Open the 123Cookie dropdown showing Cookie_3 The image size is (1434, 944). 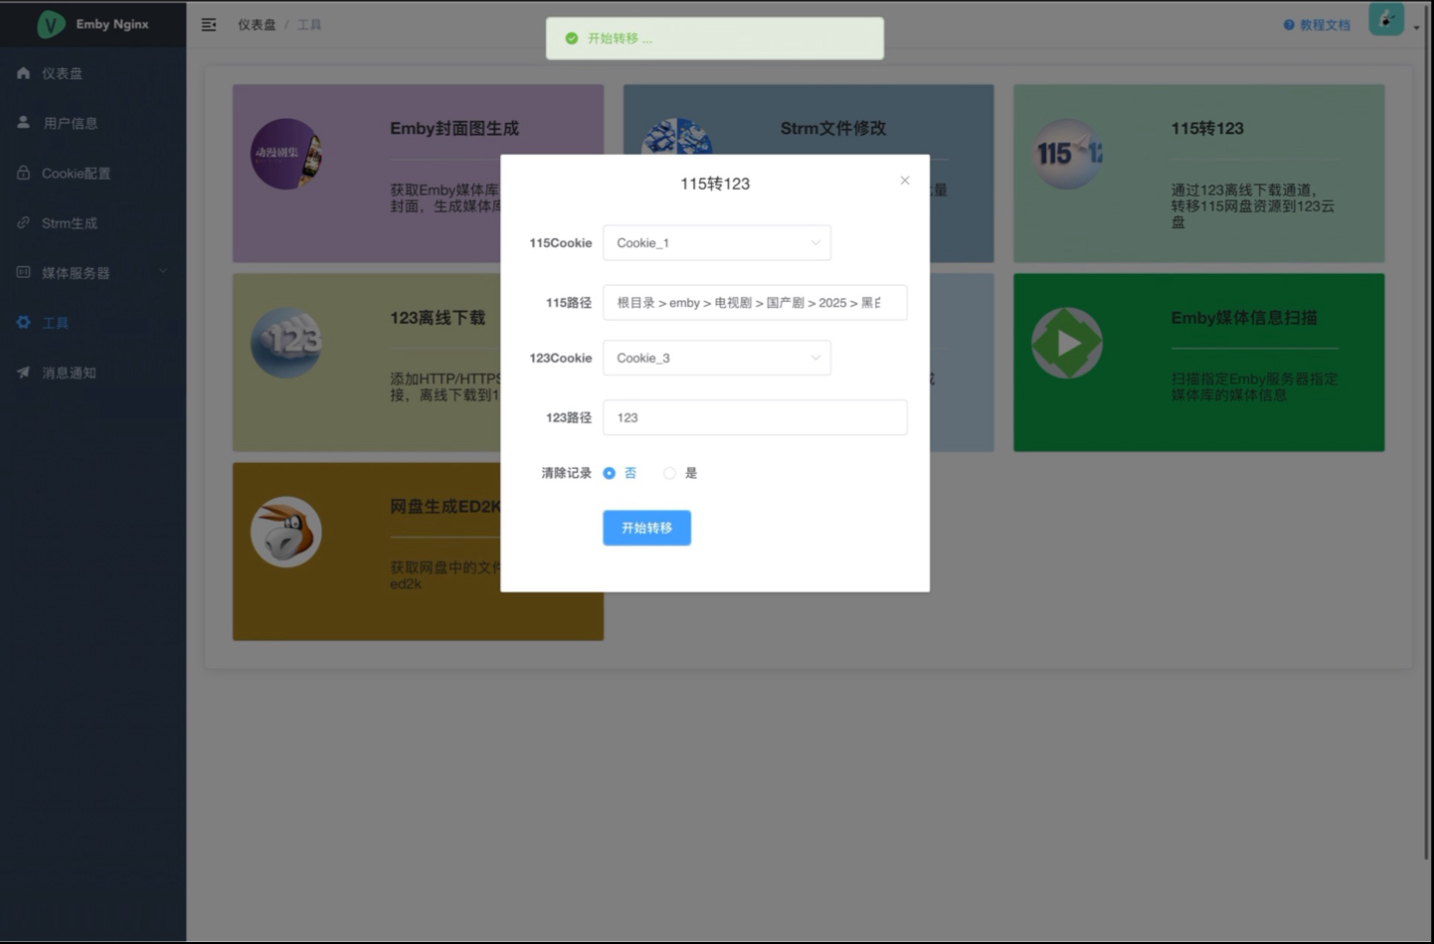[x=717, y=358]
